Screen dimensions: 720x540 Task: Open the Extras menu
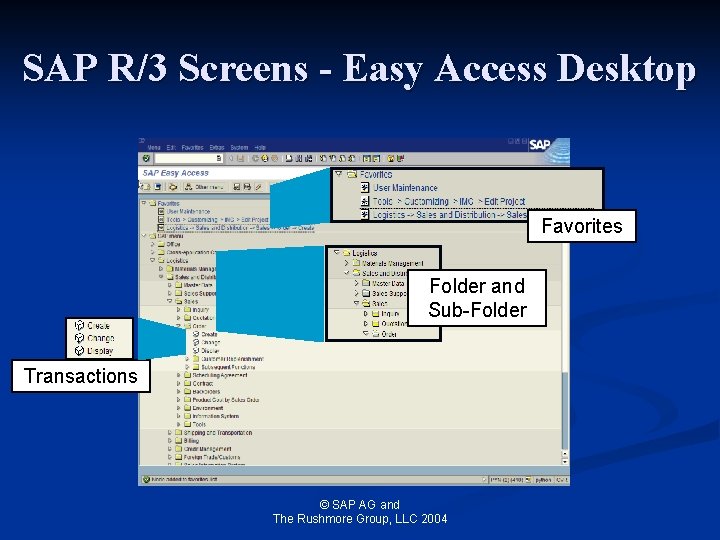pyautogui.click(x=217, y=147)
